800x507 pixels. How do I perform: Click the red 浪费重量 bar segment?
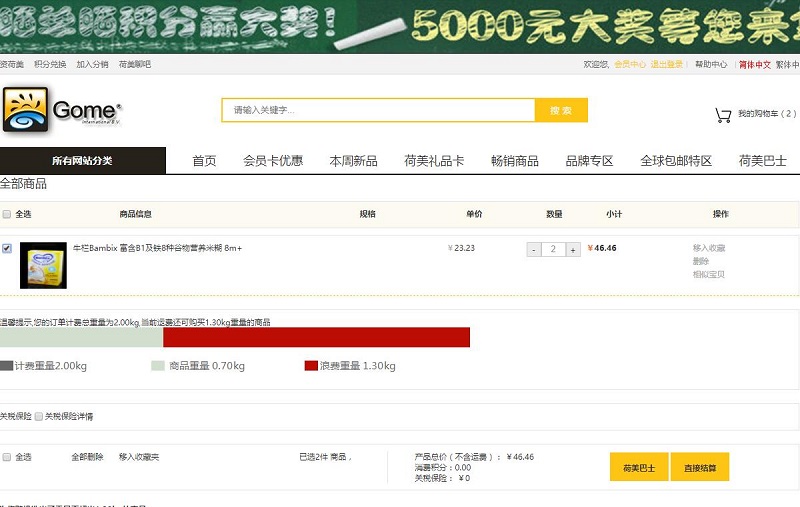click(x=316, y=338)
